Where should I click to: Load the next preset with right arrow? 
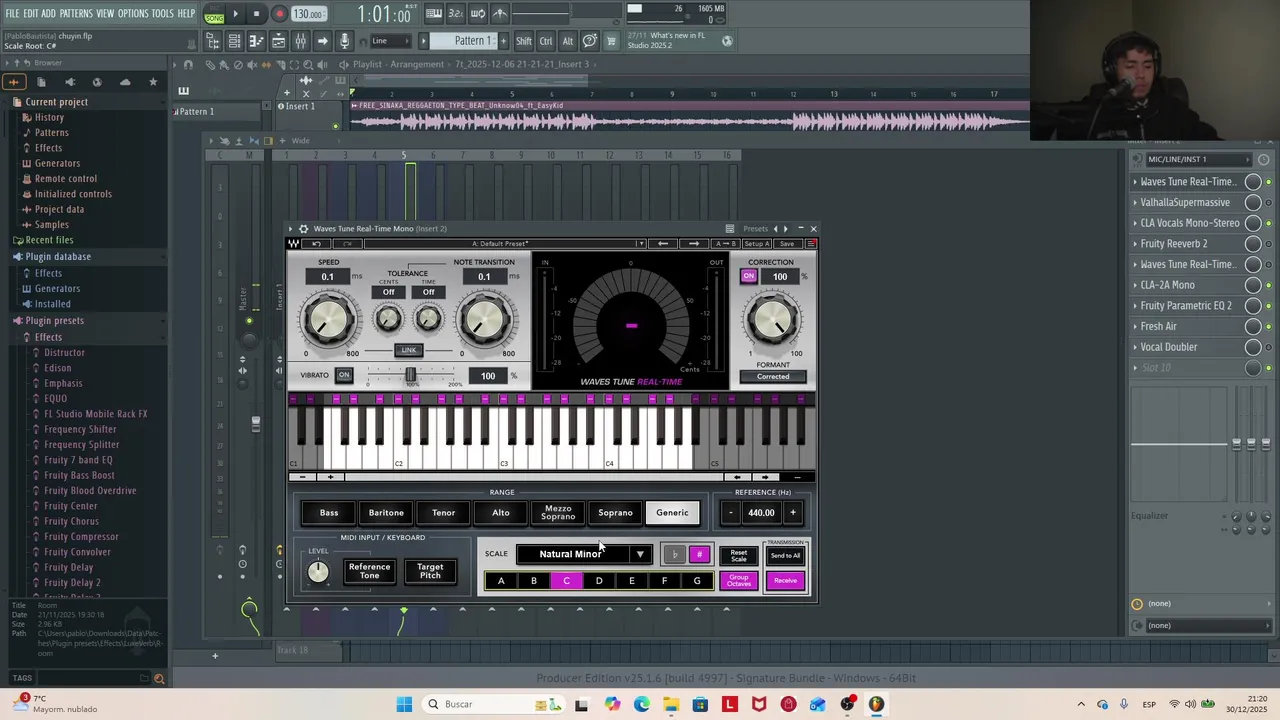(x=694, y=244)
